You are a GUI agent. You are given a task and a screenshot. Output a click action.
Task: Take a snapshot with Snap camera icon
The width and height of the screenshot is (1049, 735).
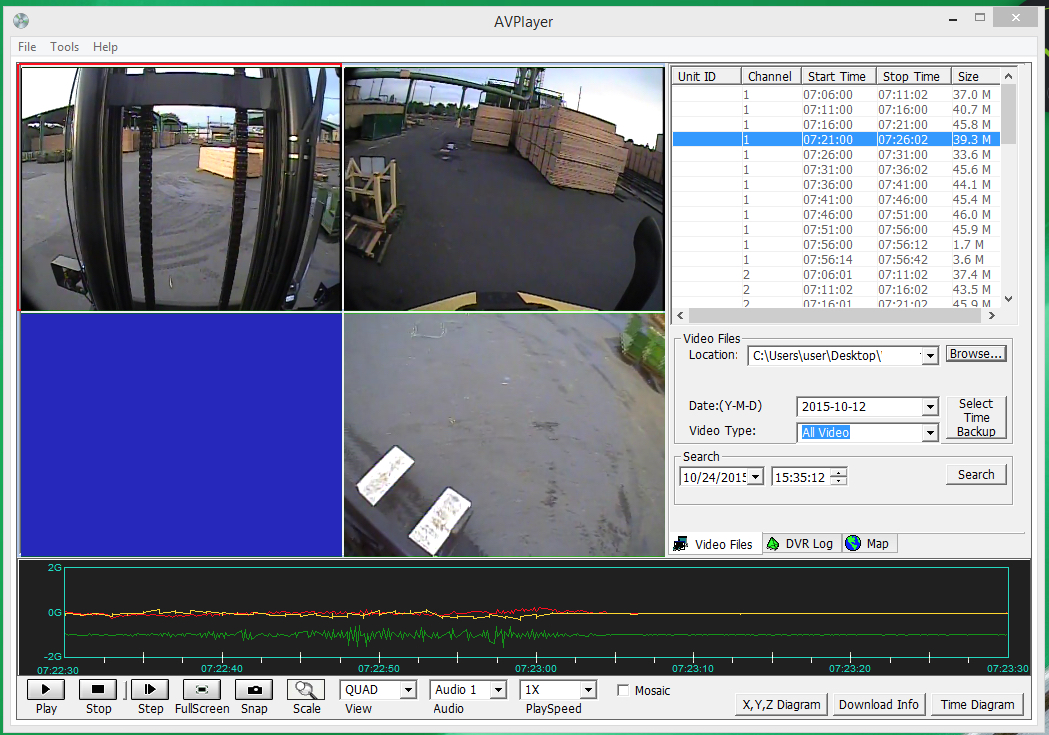254,690
